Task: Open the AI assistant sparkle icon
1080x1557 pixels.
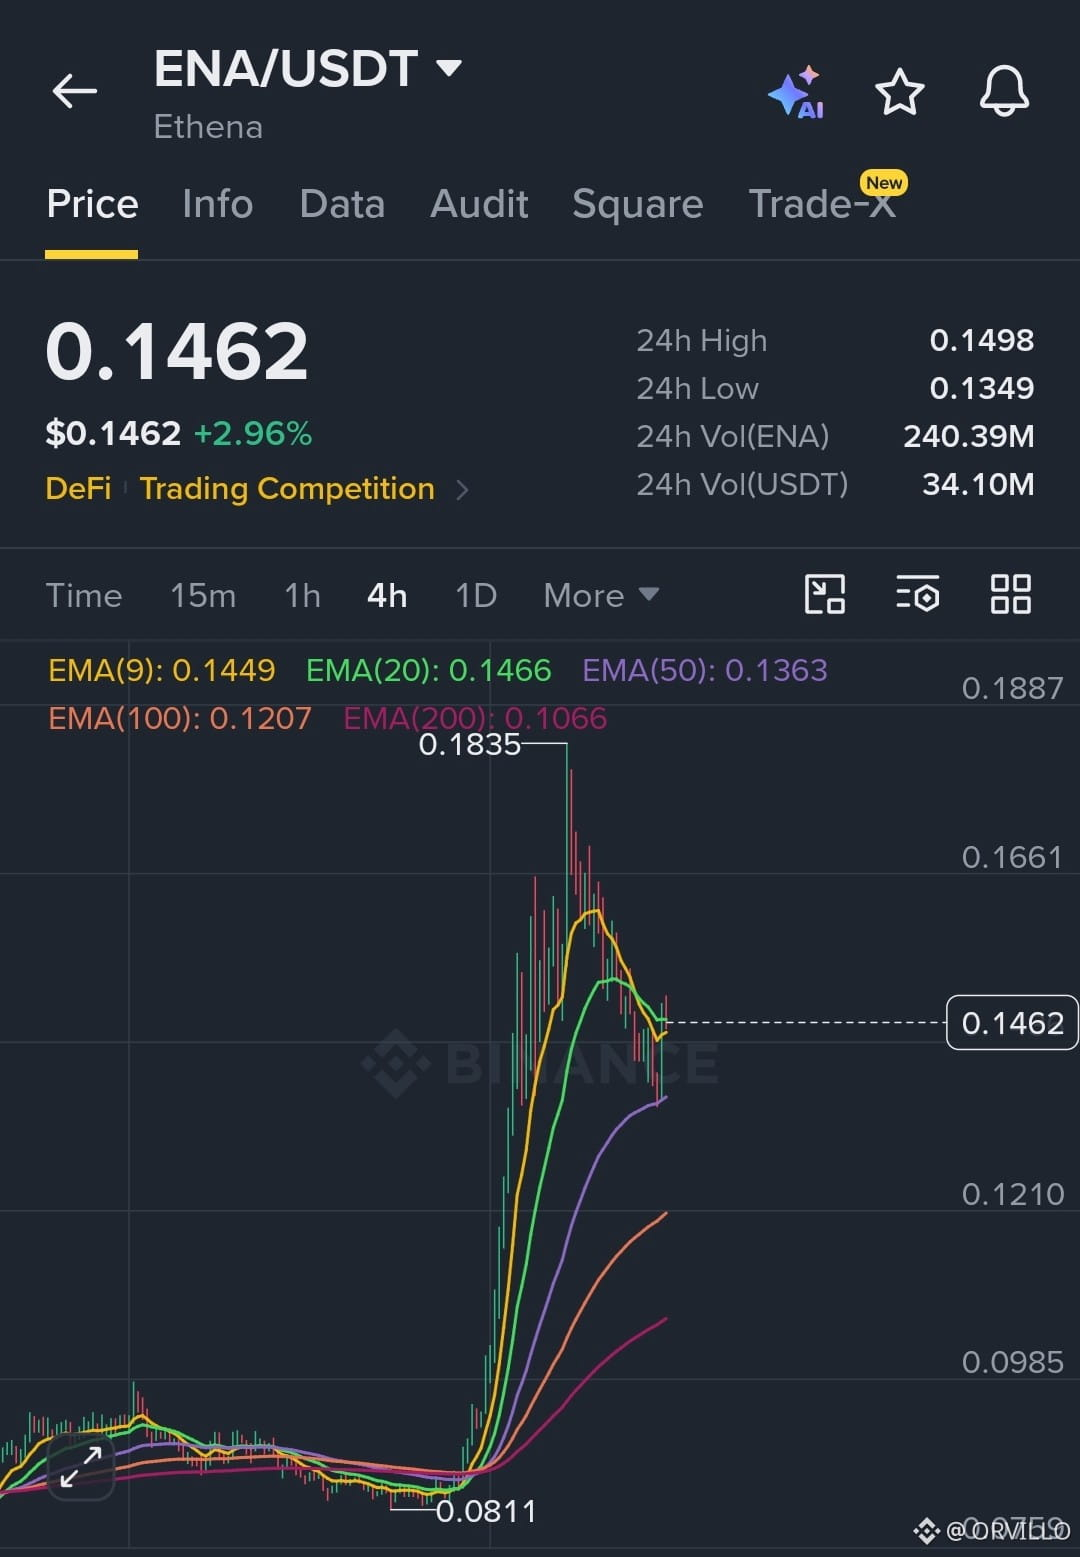Action: [797, 92]
